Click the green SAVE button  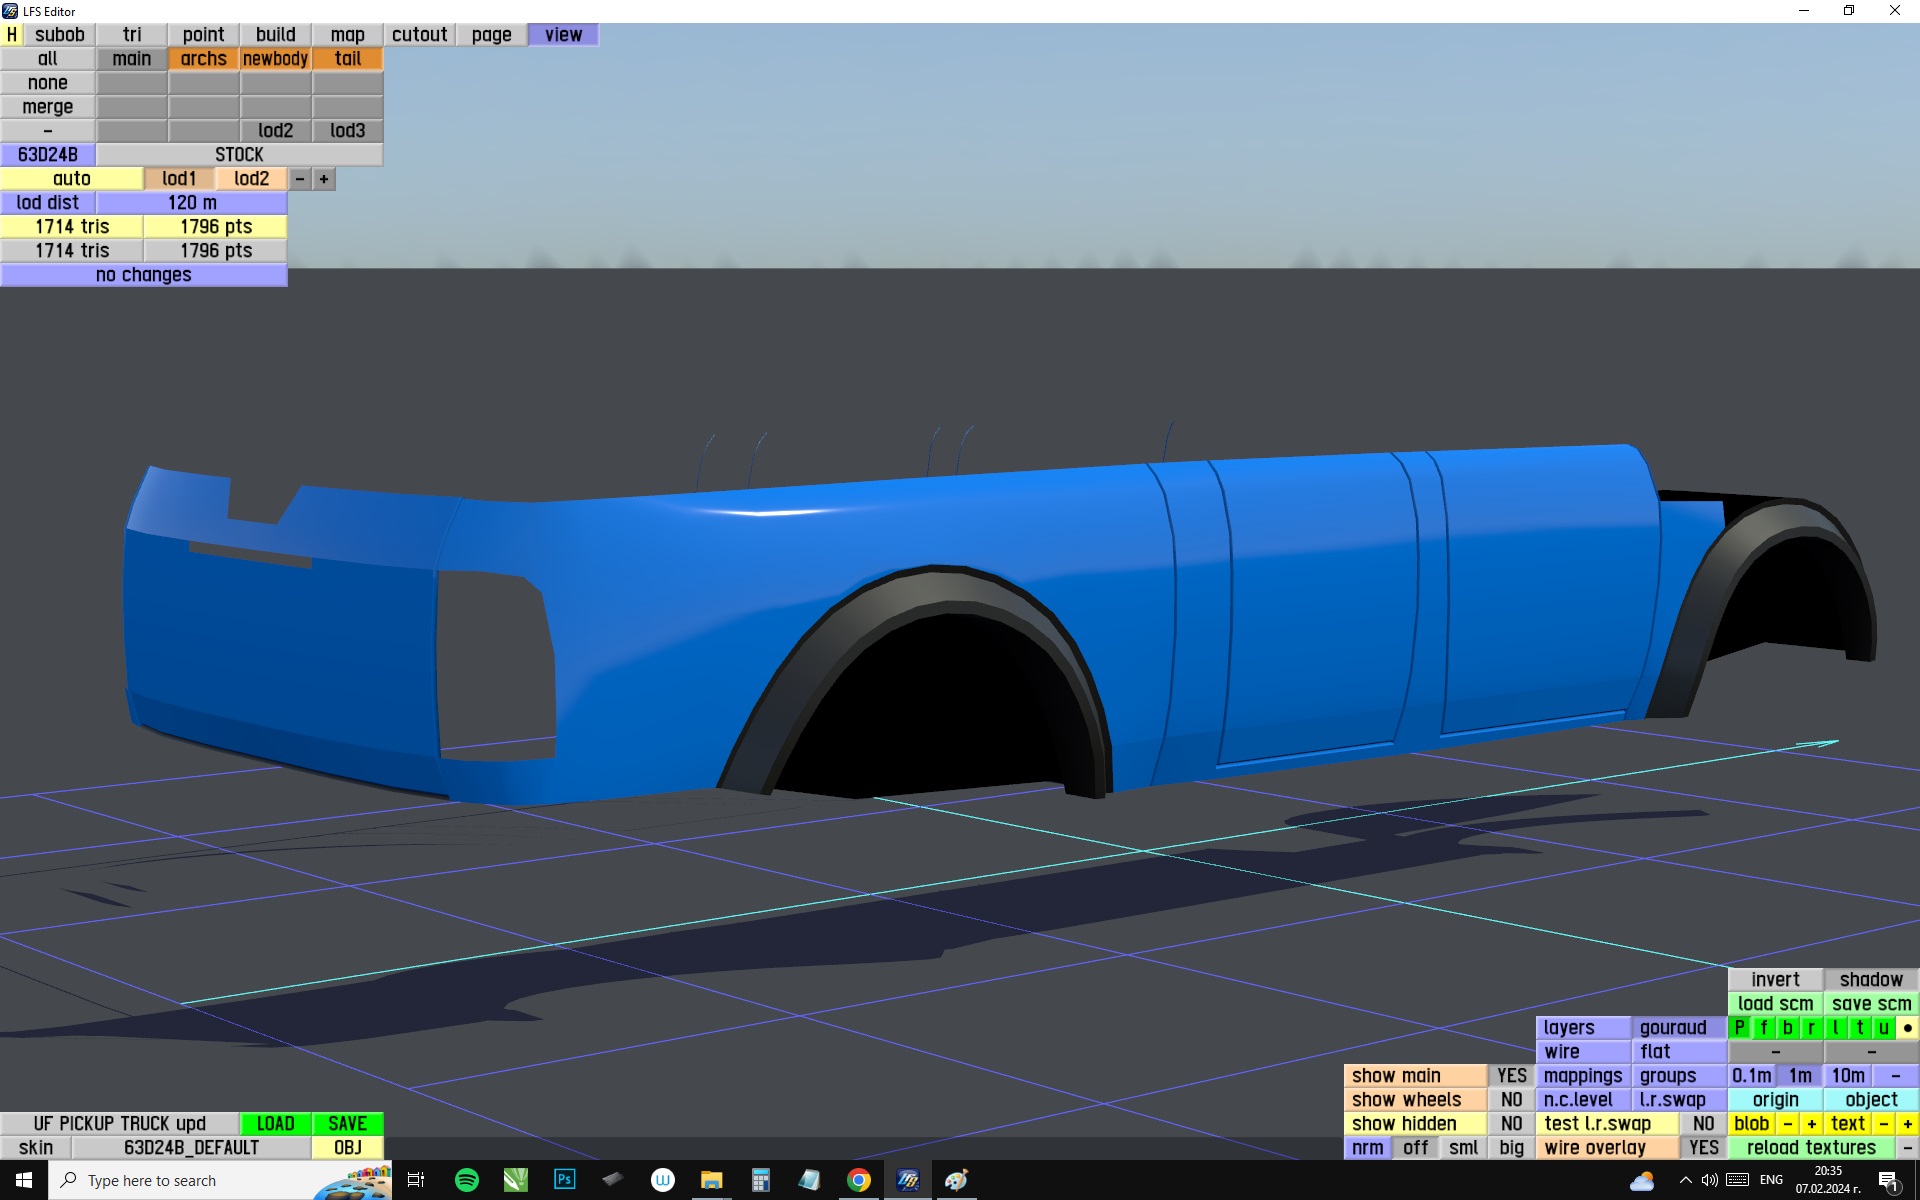pyautogui.click(x=347, y=1124)
